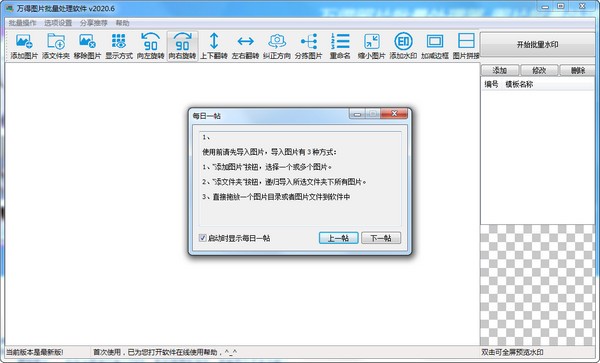The height and width of the screenshot is (363, 600).
Task: Click the 添加 template button
Action: point(500,70)
